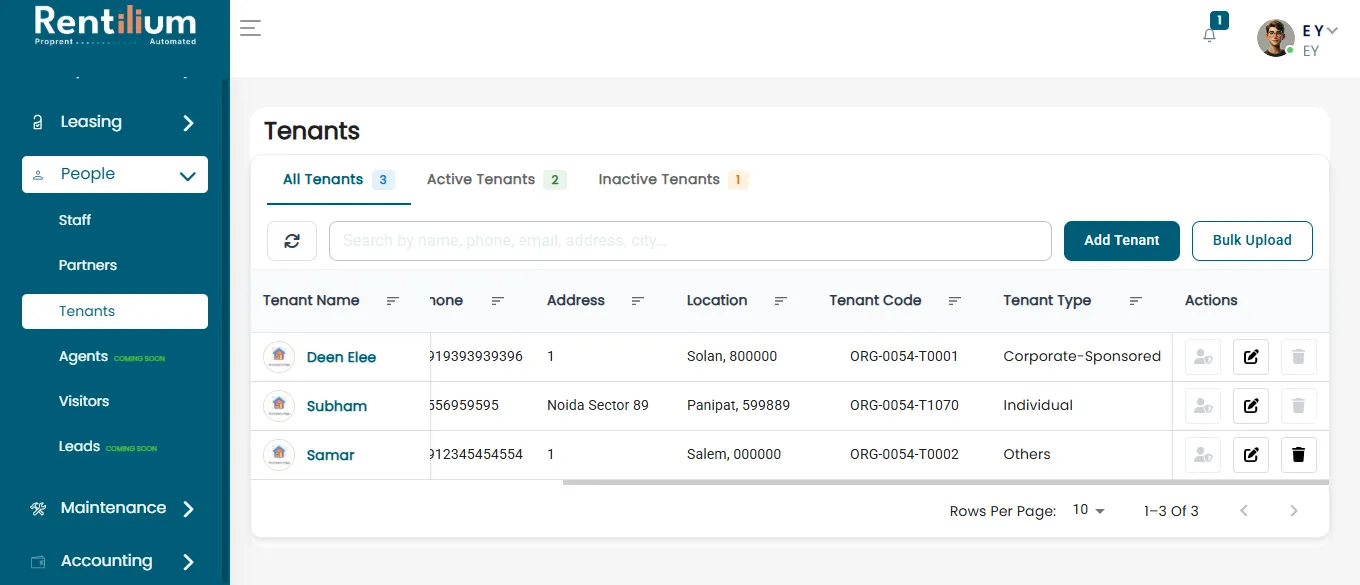Screen dimensions: 1360x585
Task: Delete tenant Samar
Action: pos(1298,455)
